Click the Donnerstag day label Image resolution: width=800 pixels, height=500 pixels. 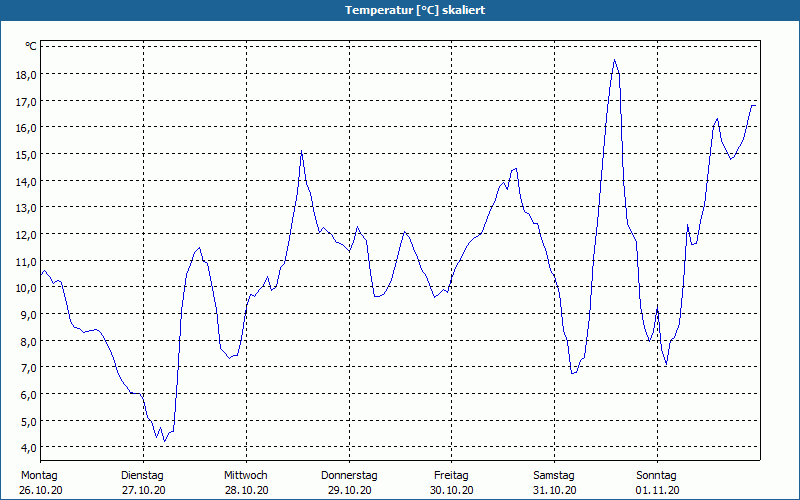click(x=349, y=476)
